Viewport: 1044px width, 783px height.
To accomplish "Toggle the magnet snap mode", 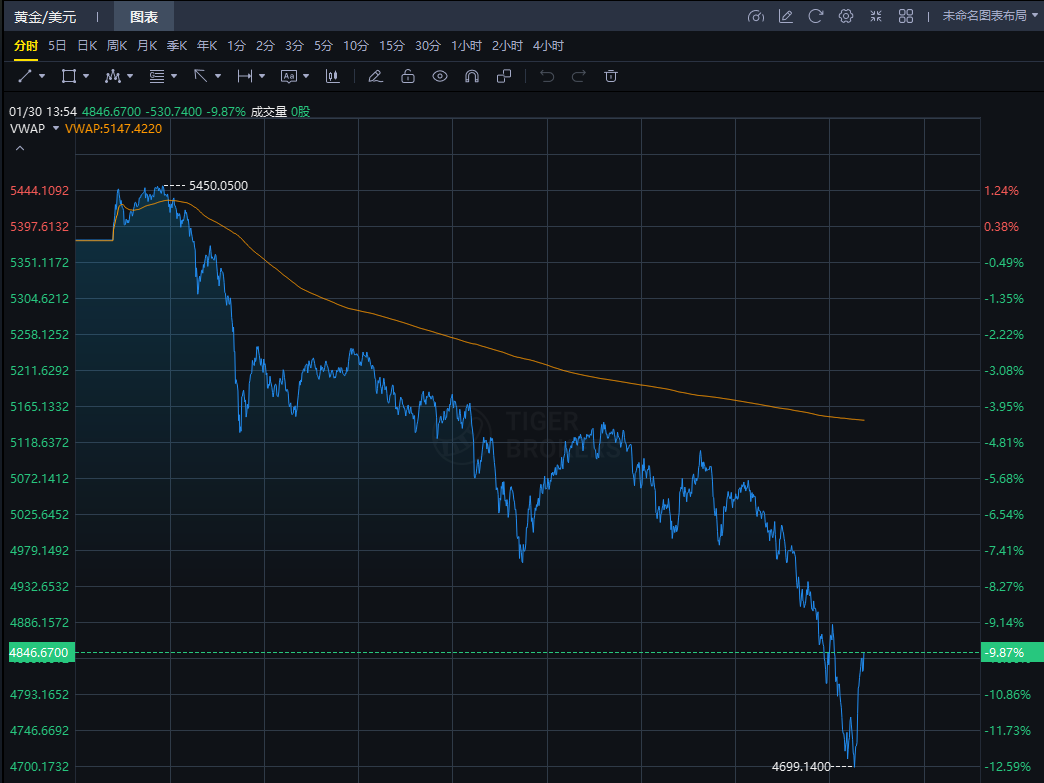I will (471, 76).
